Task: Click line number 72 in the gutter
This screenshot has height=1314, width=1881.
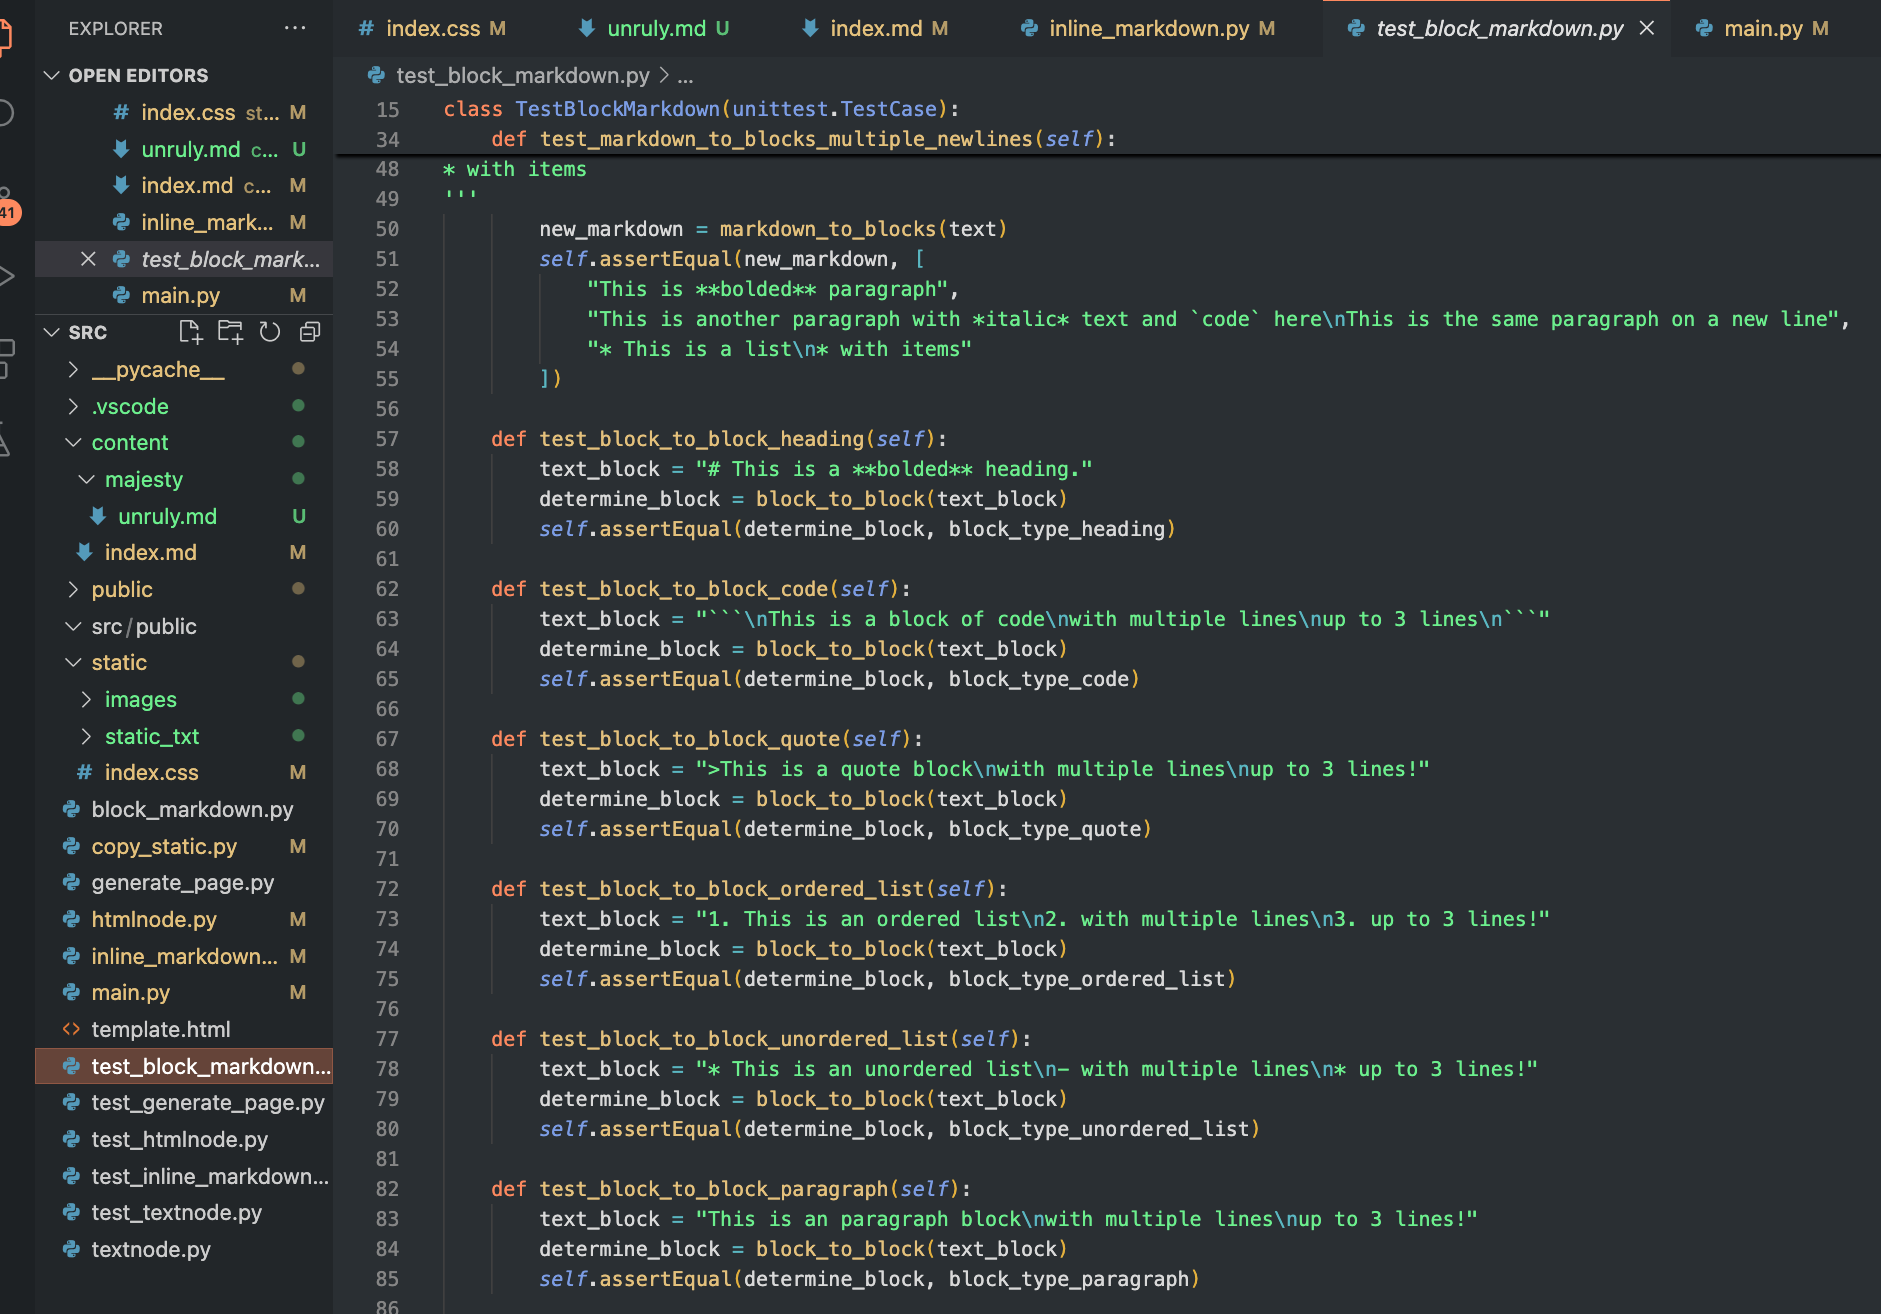Action: click(x=387, y=889)
